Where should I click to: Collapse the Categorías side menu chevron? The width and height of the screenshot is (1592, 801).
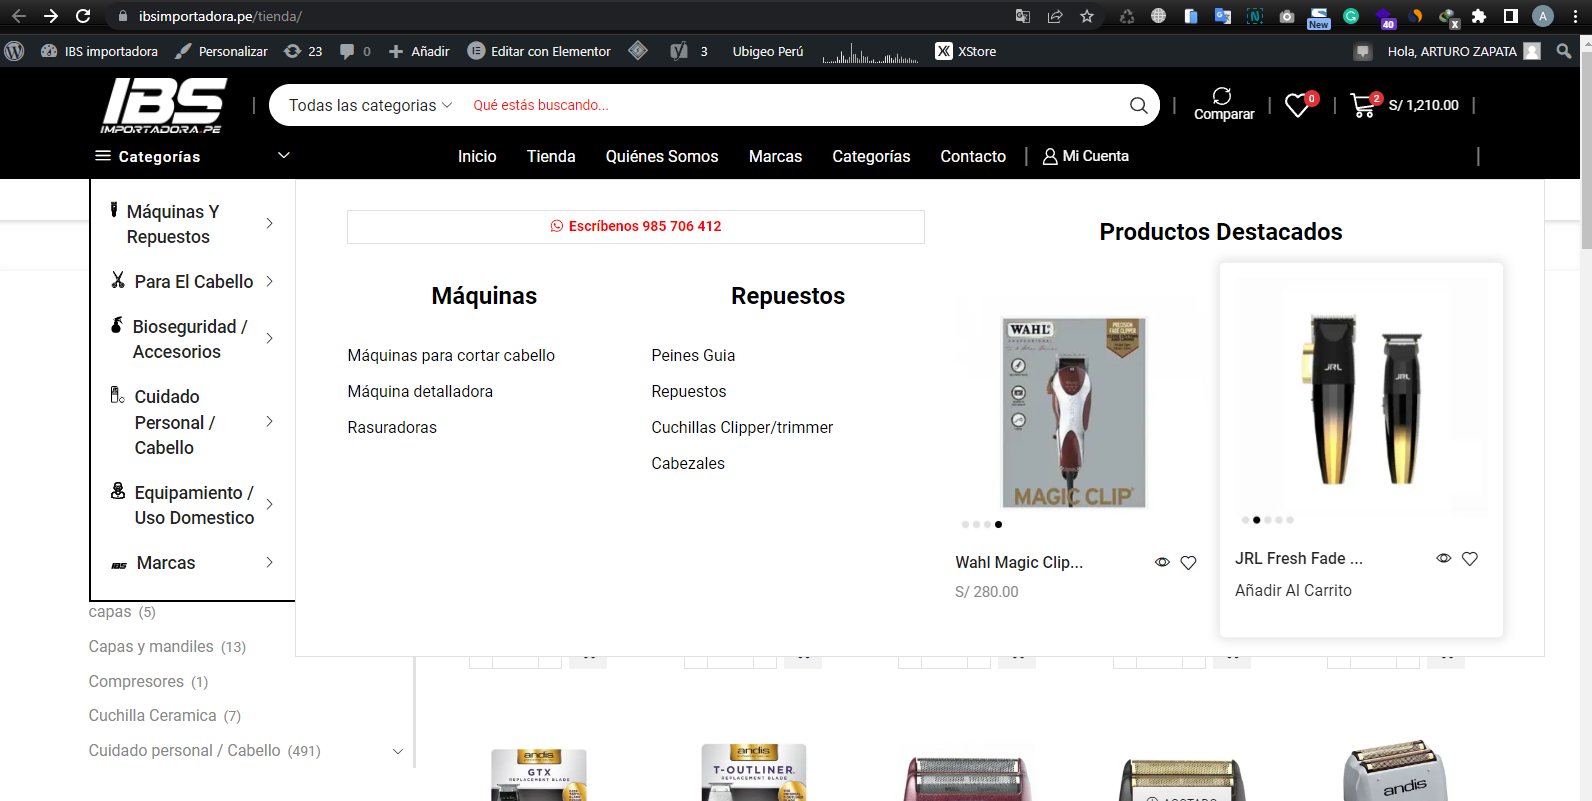tap(283, 156)
